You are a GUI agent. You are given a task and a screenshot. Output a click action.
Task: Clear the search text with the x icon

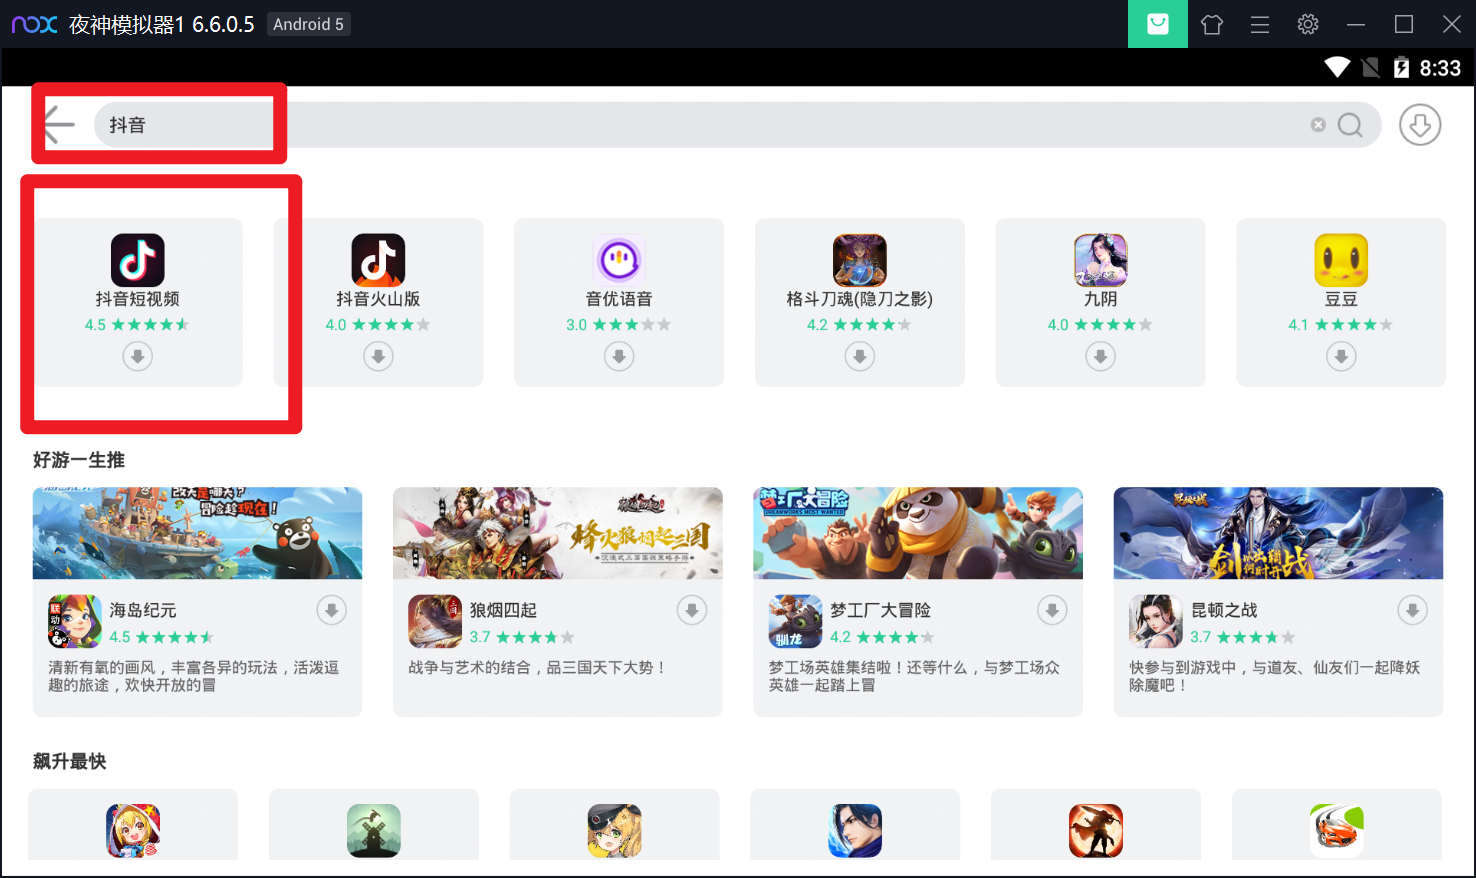click(1318, 125)
